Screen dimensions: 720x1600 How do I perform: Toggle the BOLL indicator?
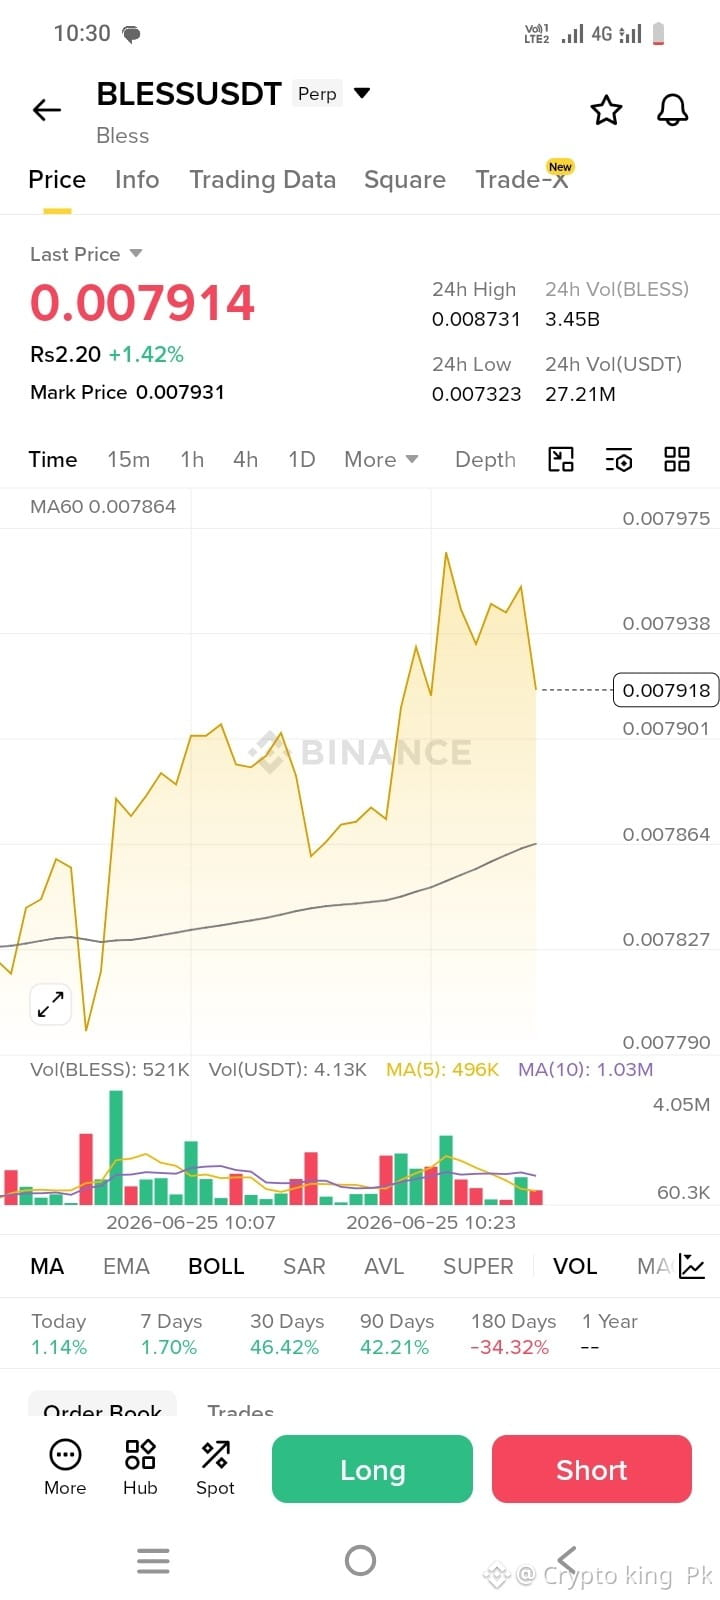coord(216,1266)
